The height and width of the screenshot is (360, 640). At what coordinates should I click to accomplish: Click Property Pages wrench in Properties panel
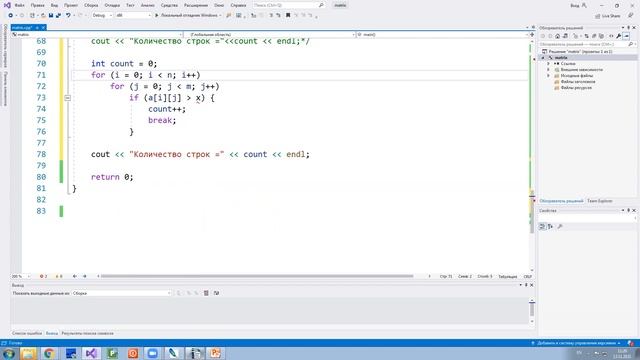560,227
